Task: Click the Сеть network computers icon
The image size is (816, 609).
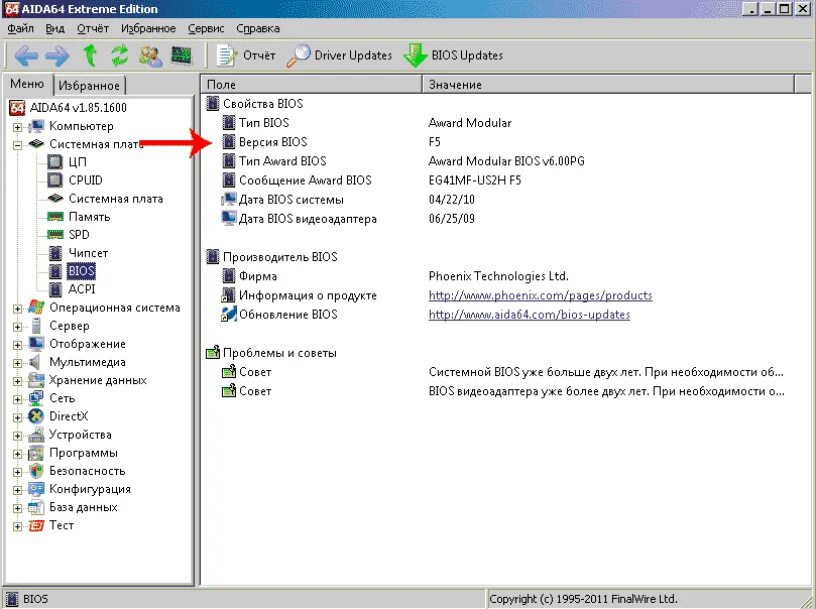Action: pyautogui.click(x=36, y=398)
